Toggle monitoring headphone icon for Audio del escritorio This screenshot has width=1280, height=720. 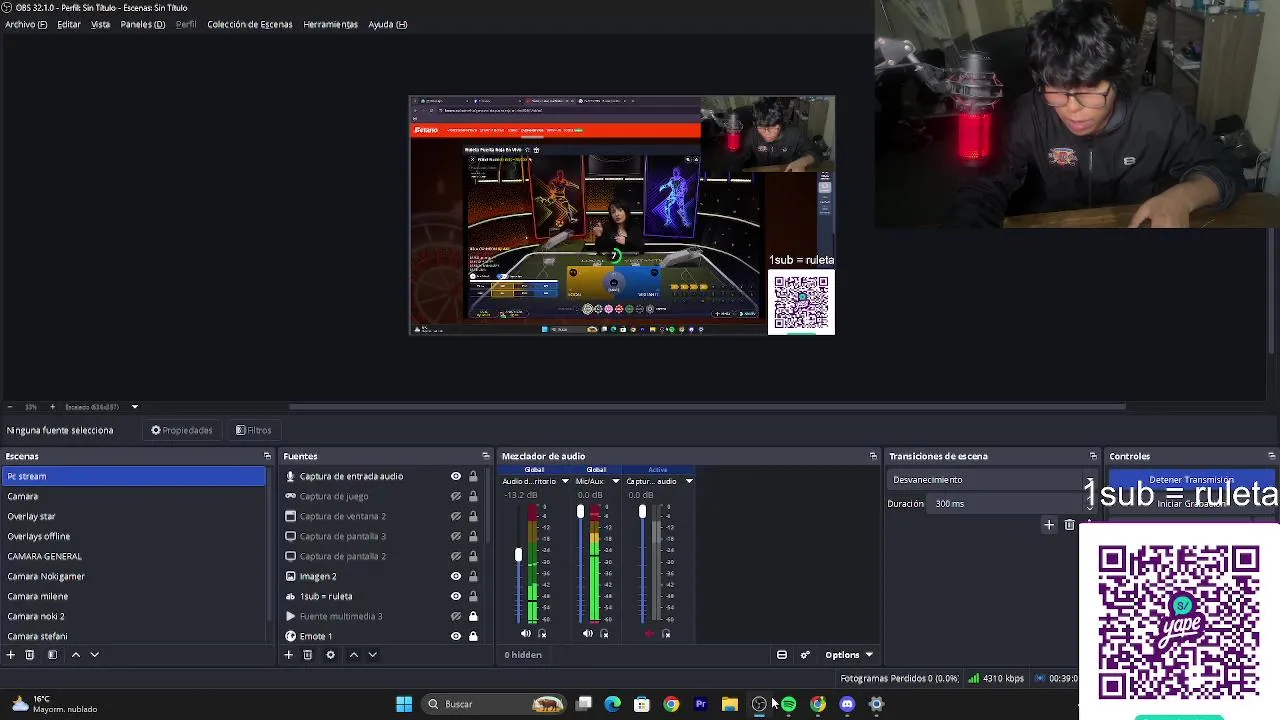point(542,634)
